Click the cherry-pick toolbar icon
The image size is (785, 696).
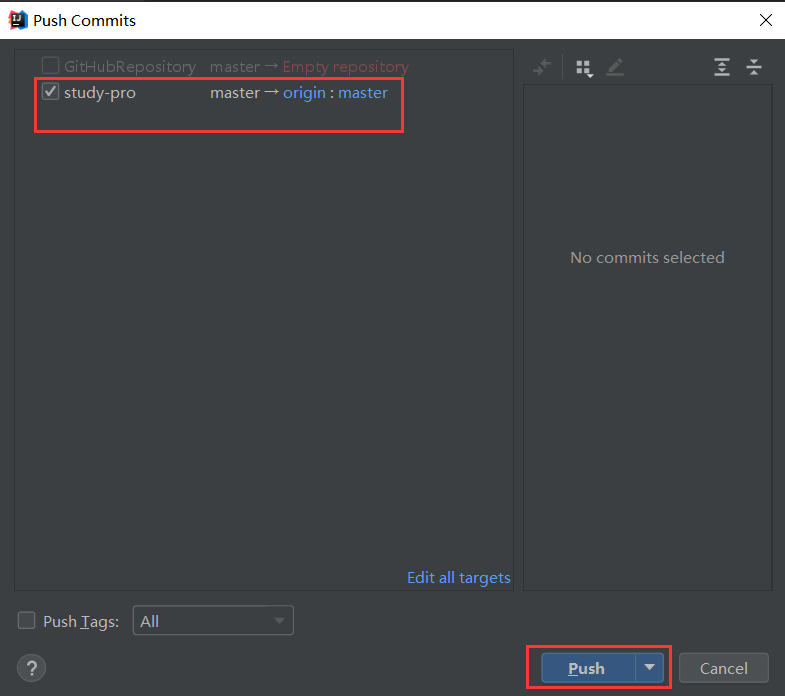tap(542, 67)
